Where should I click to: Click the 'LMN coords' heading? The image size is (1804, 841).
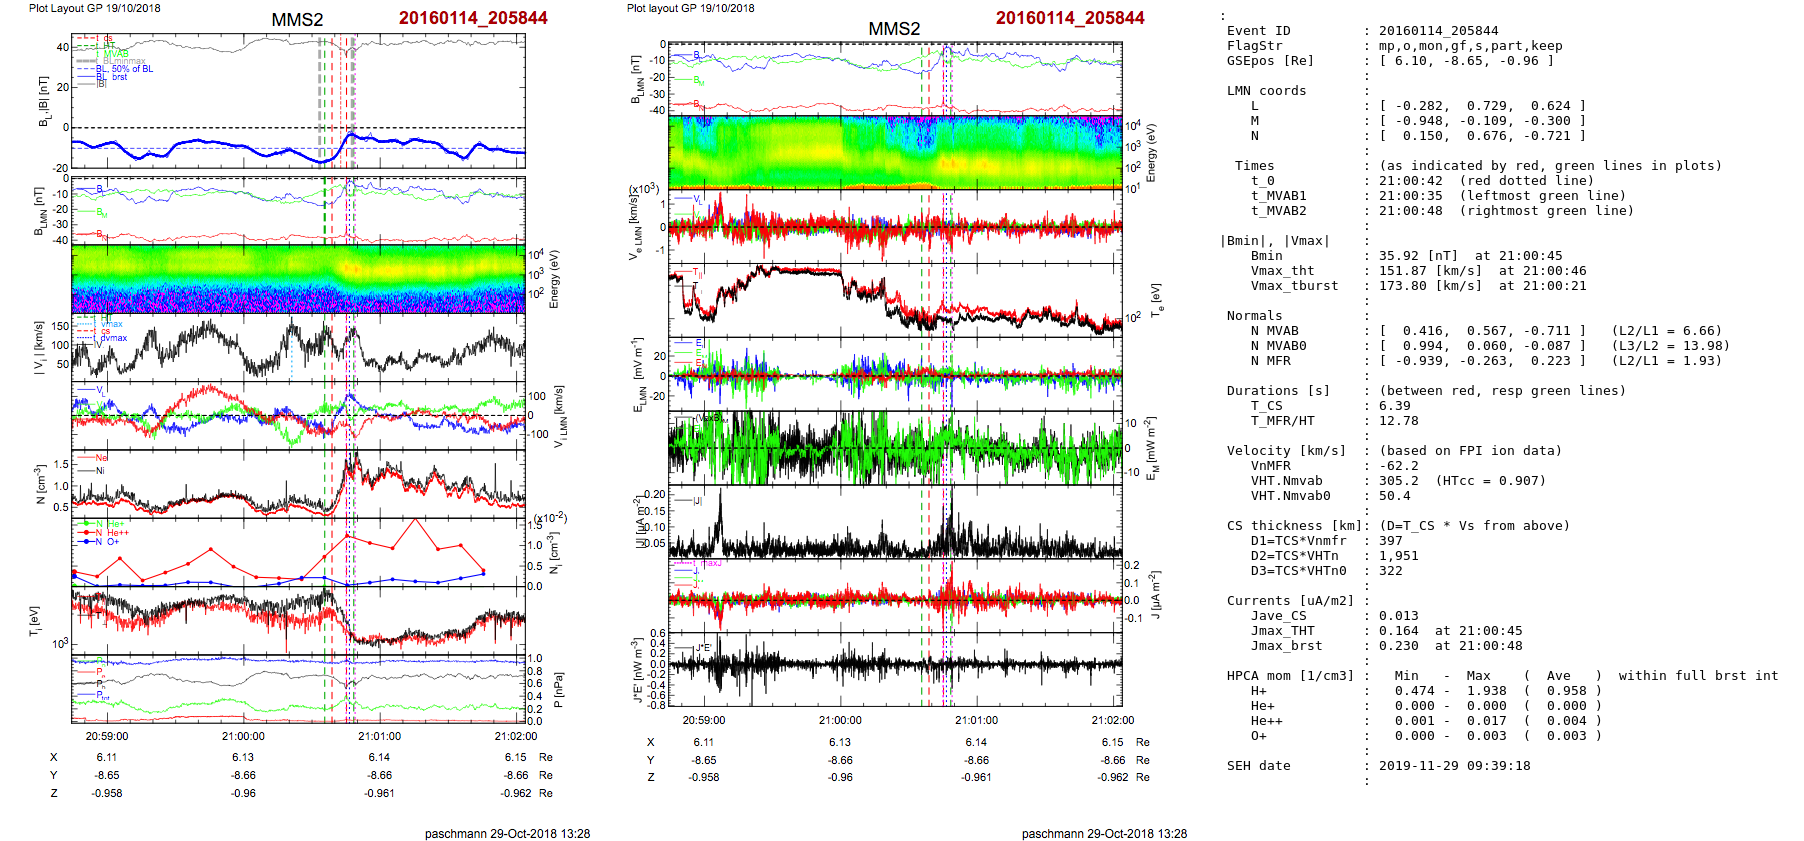click(1267, 91)
